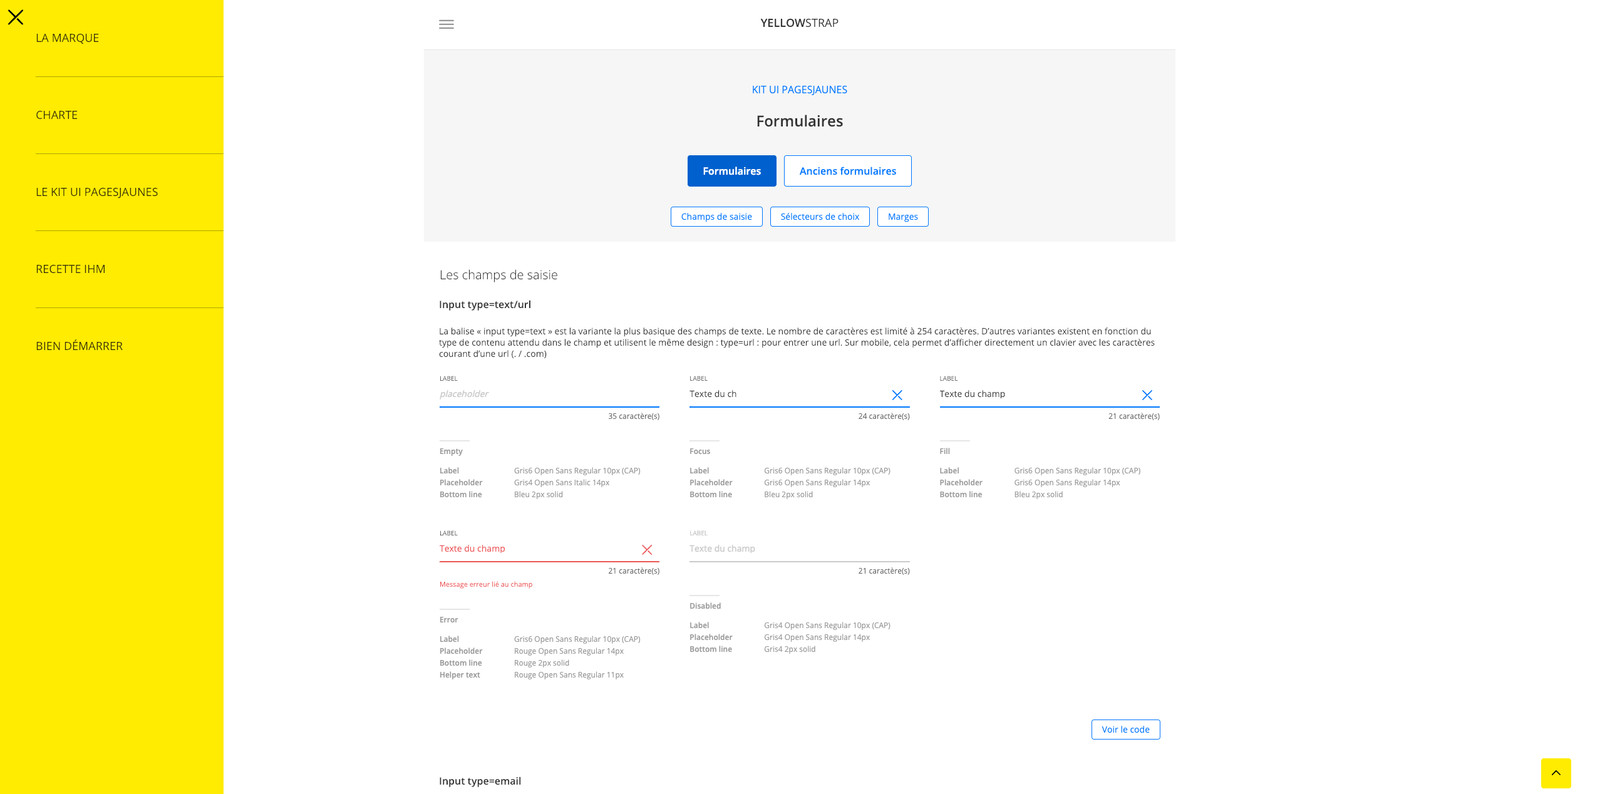Click the KIT UI PAGESJAUNES breadcrumb link
Image resolution: width=1600 pixels, height=794 pixels.
coord(799,90)
